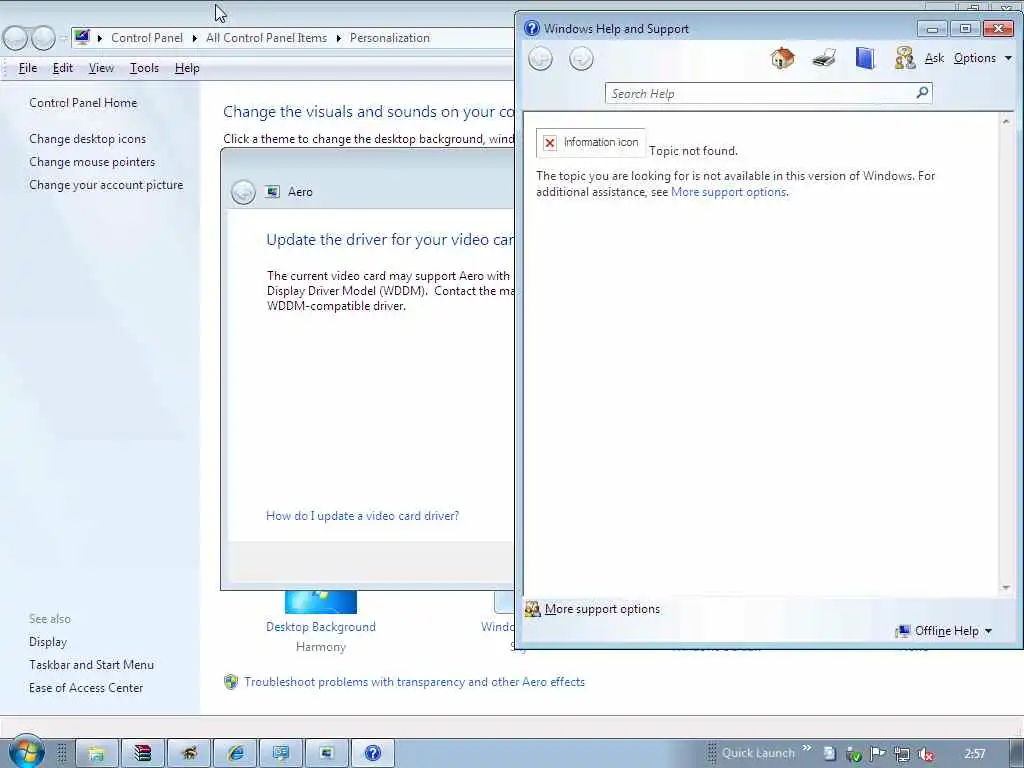Expand arrow after All Control Panel Items
The width and height of the screenshot is (1024, 768).
point(338,39)
